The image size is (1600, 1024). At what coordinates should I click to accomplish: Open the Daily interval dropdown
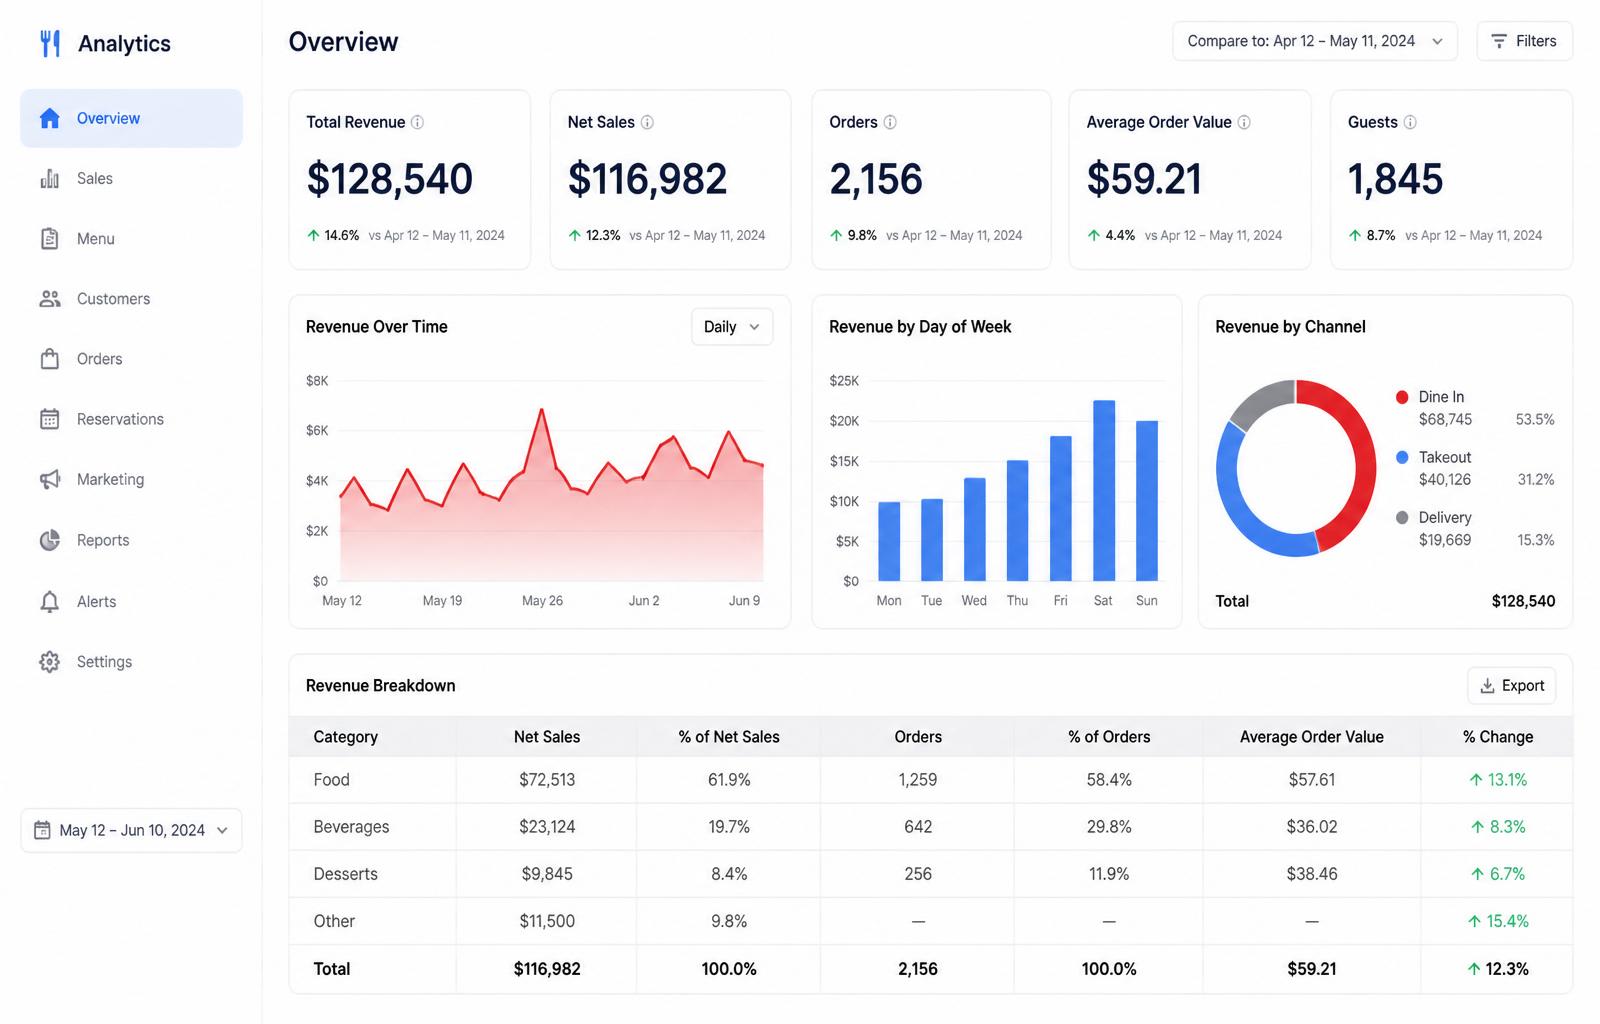(732, 327)
